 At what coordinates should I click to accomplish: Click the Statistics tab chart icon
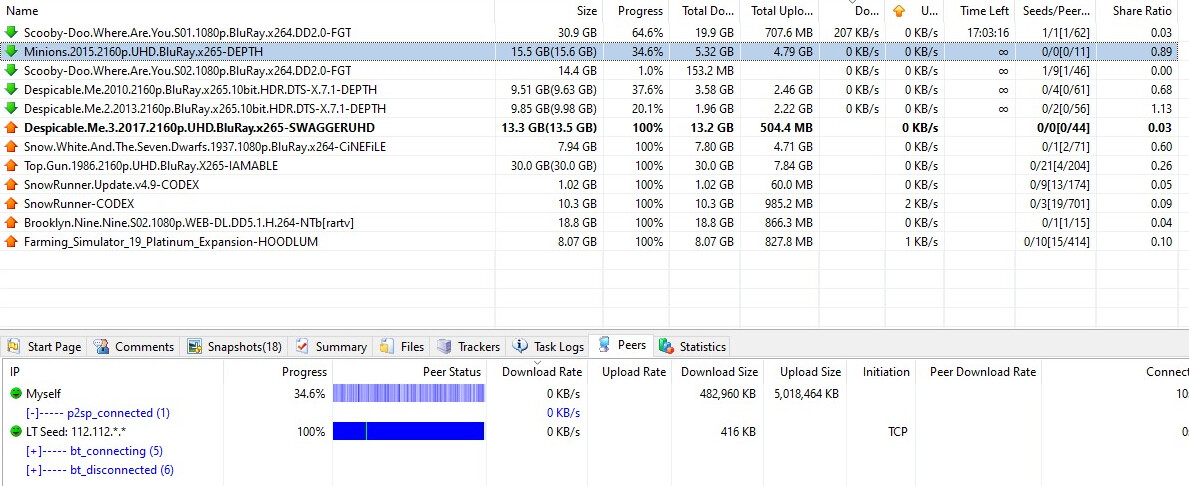tap(666, 347)
